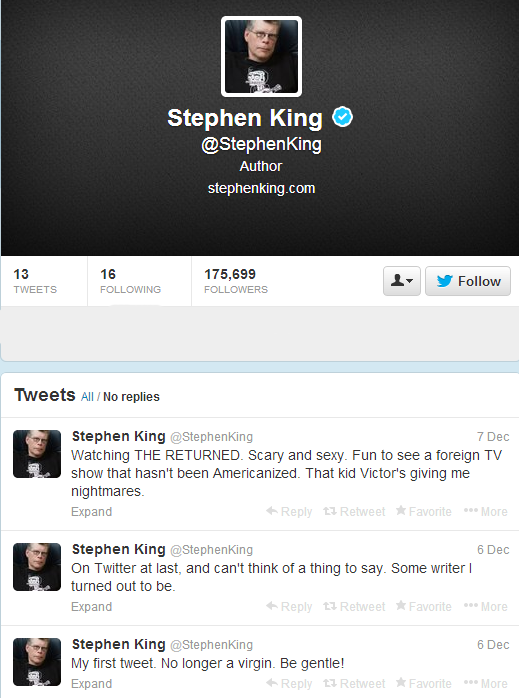Reply to the 'My first tweet' post
Screen dimensions: 519x698
(x=289, y=683)
